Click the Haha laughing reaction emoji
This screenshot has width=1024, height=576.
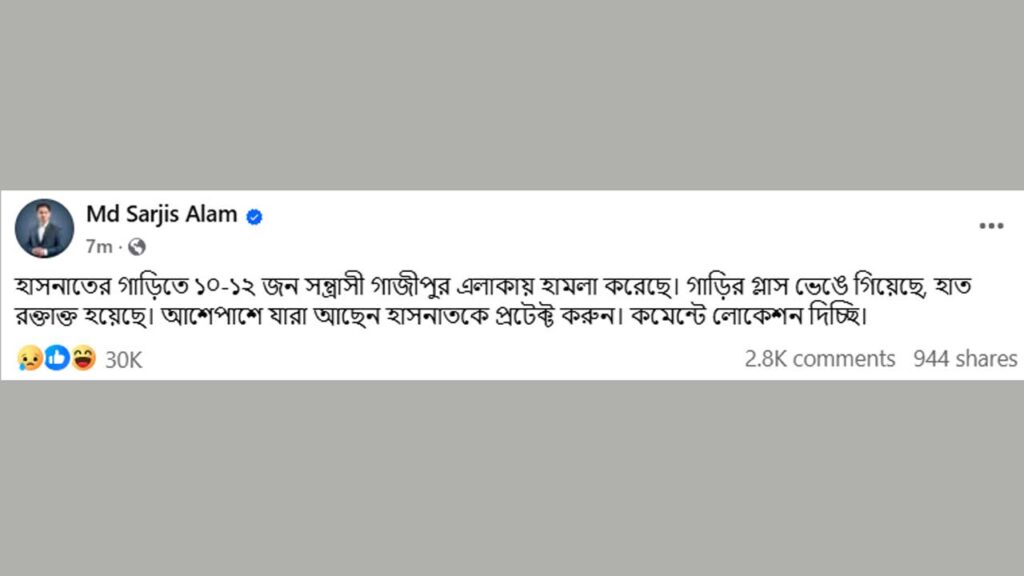click(83, 358)
